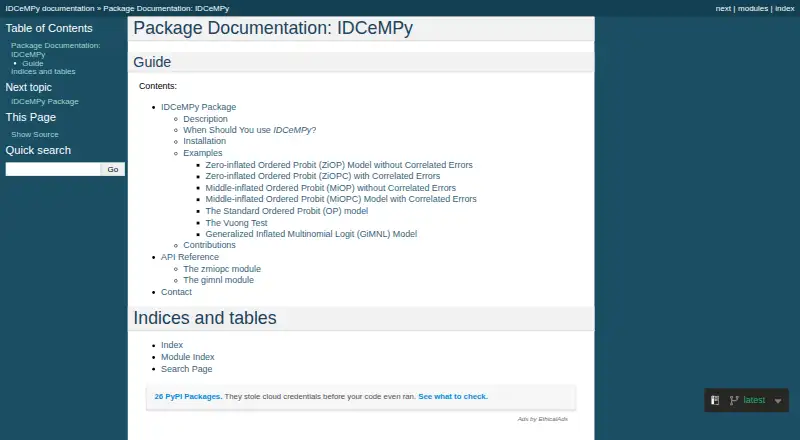Open The Vuong Test link
Screen dimensions: 800x440
pyautogui.click(x=236, y=223)
